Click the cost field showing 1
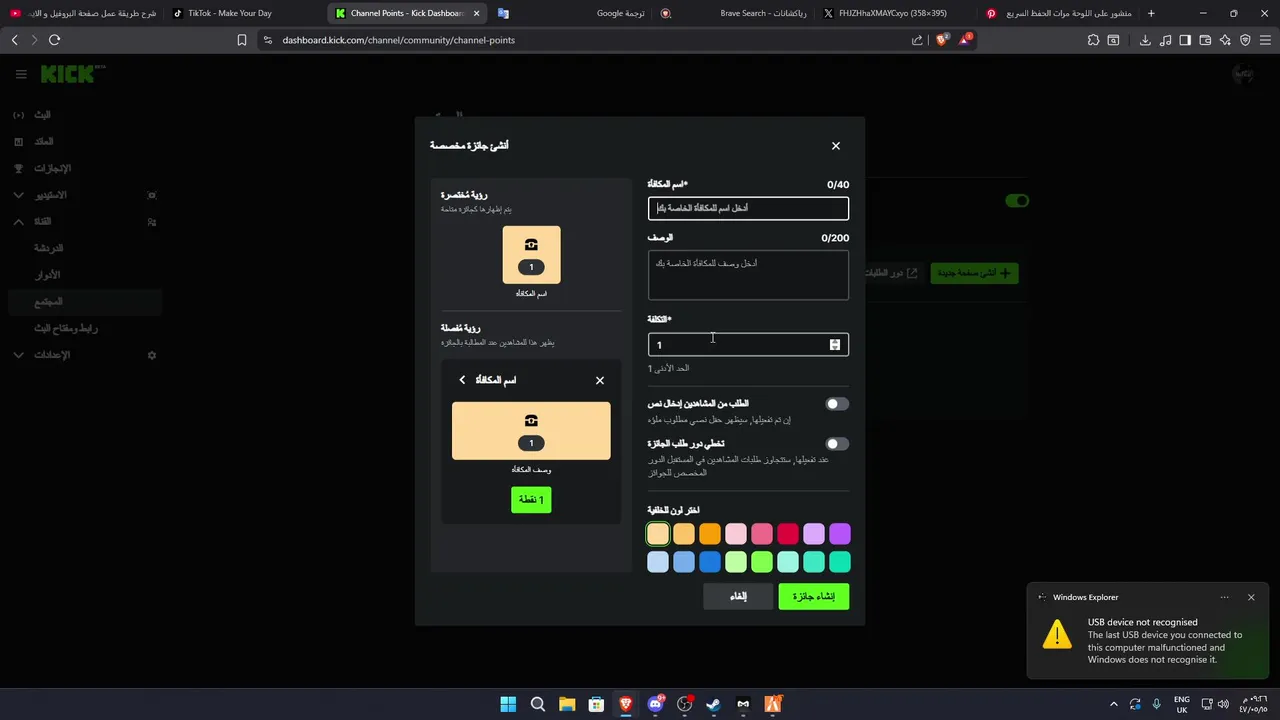 coord(748,345)
